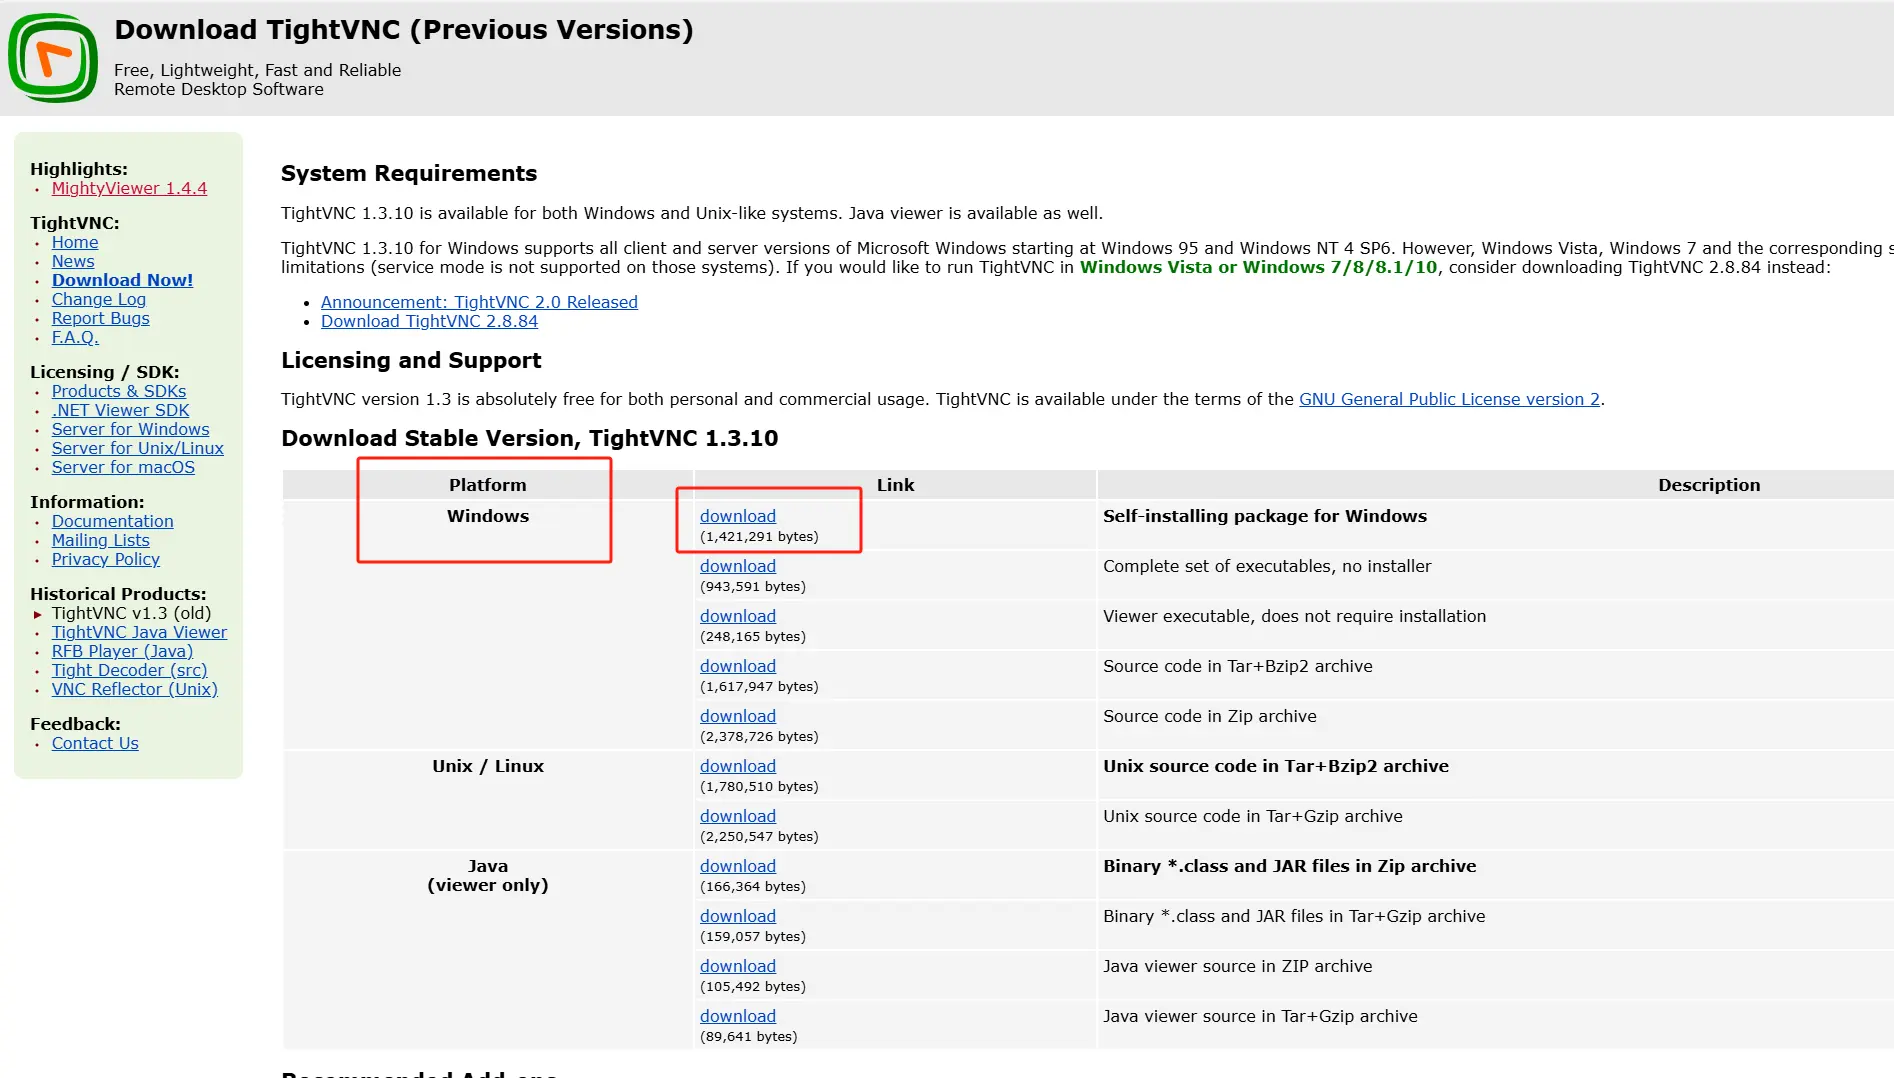Open the Change Log link

tap(99, 299)
